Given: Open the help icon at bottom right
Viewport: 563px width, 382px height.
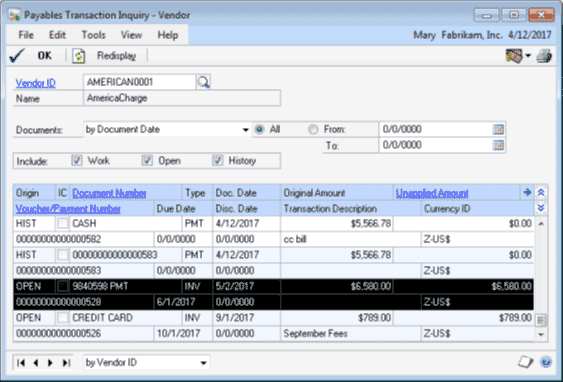Looking at the screenshot, I should pos(546,362).
